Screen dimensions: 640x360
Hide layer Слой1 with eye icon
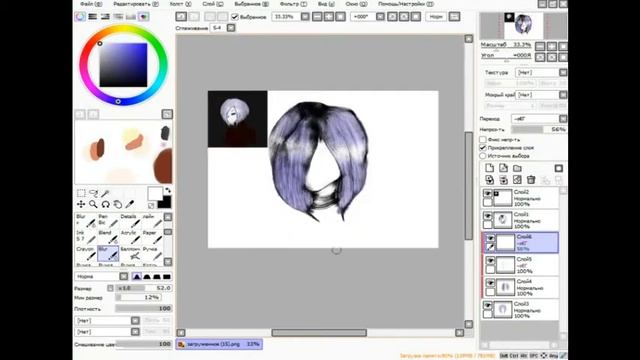tap(487, 216)
